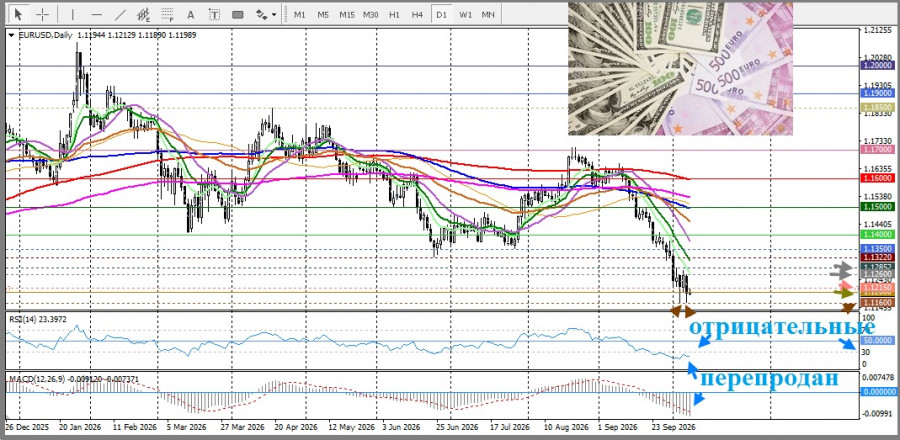The width and height of the screenshot is (900, 440).
Task: Click the 27 Mar 2026 date label
Action: tap(240, 428)
